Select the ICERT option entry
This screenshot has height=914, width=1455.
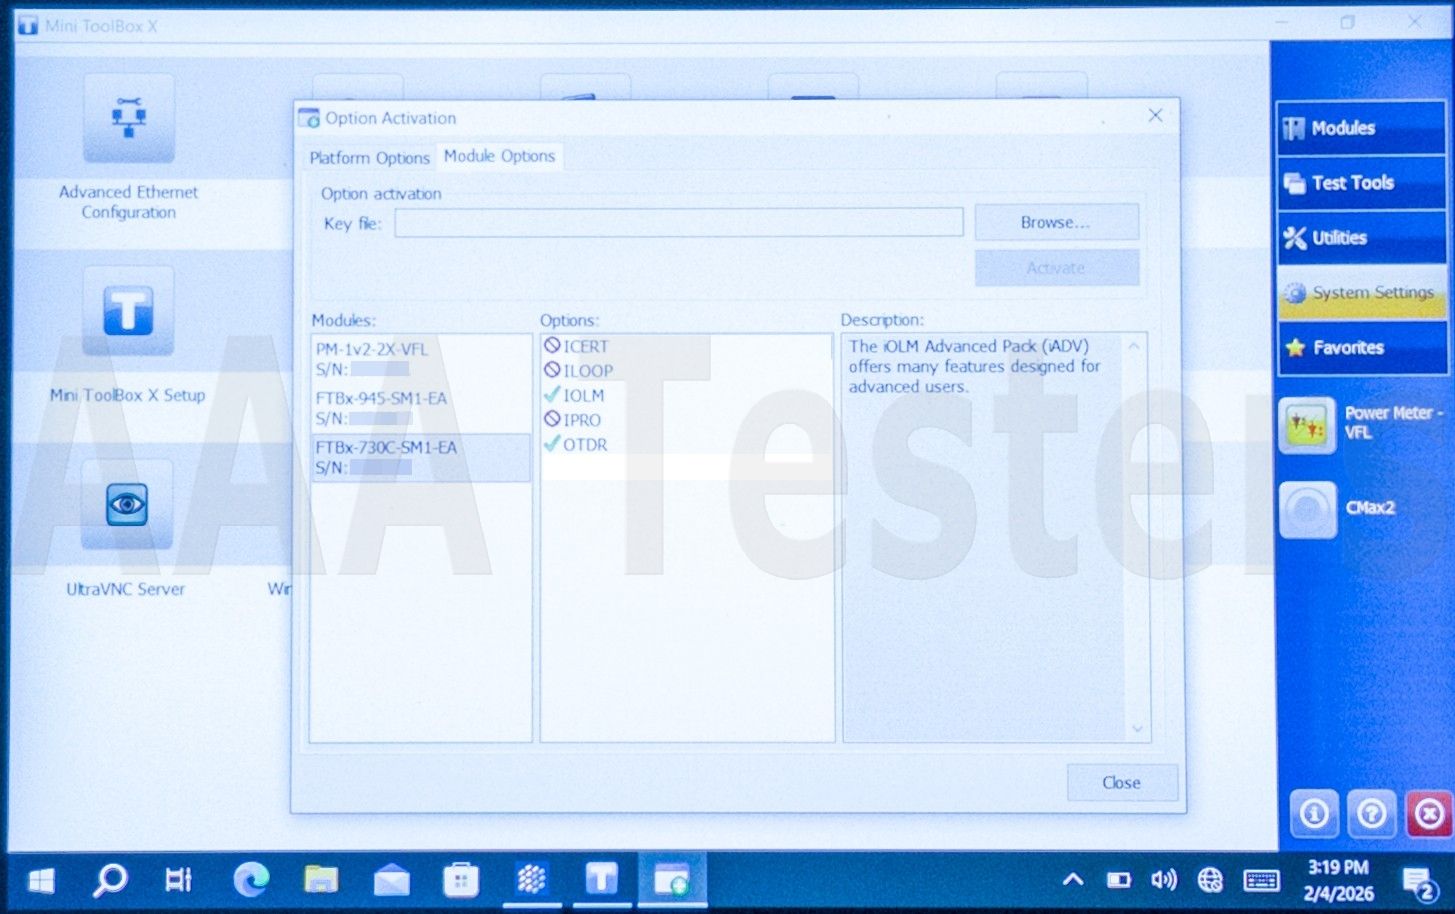tap(585, 347)
